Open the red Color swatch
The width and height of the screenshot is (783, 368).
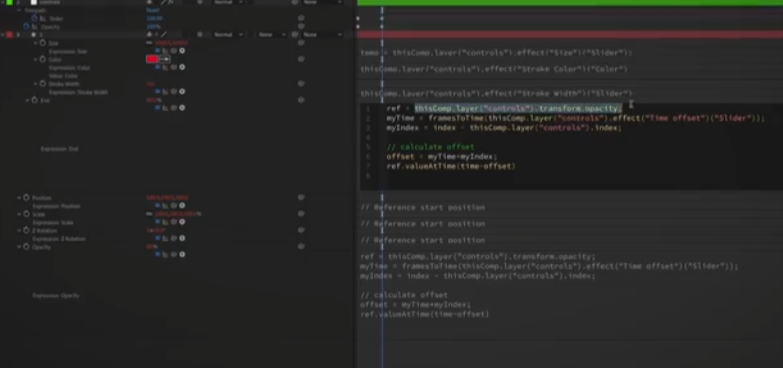tap(152, 59)
